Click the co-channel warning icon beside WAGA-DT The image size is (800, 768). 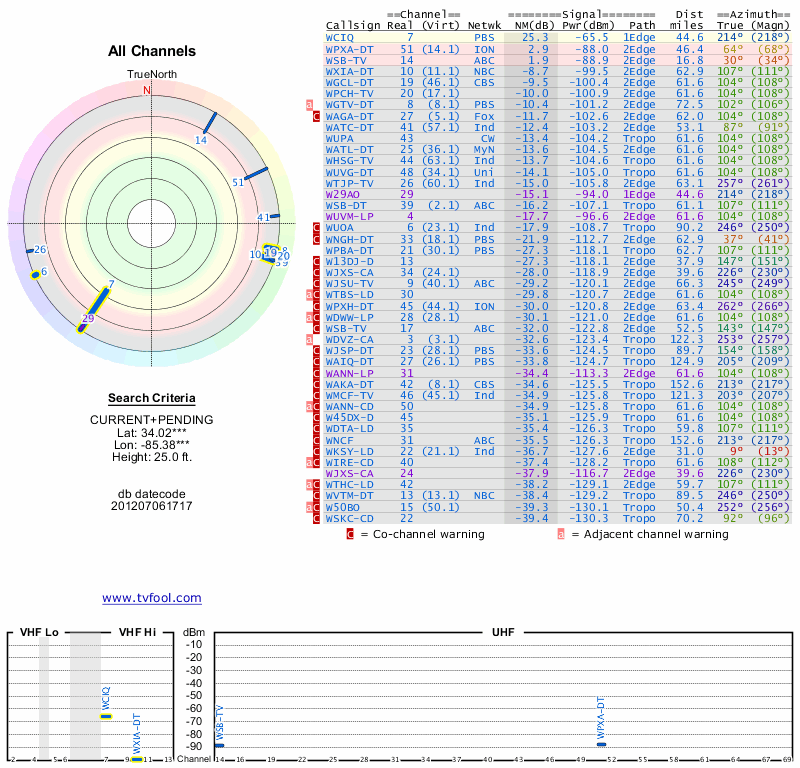[317, 116]
